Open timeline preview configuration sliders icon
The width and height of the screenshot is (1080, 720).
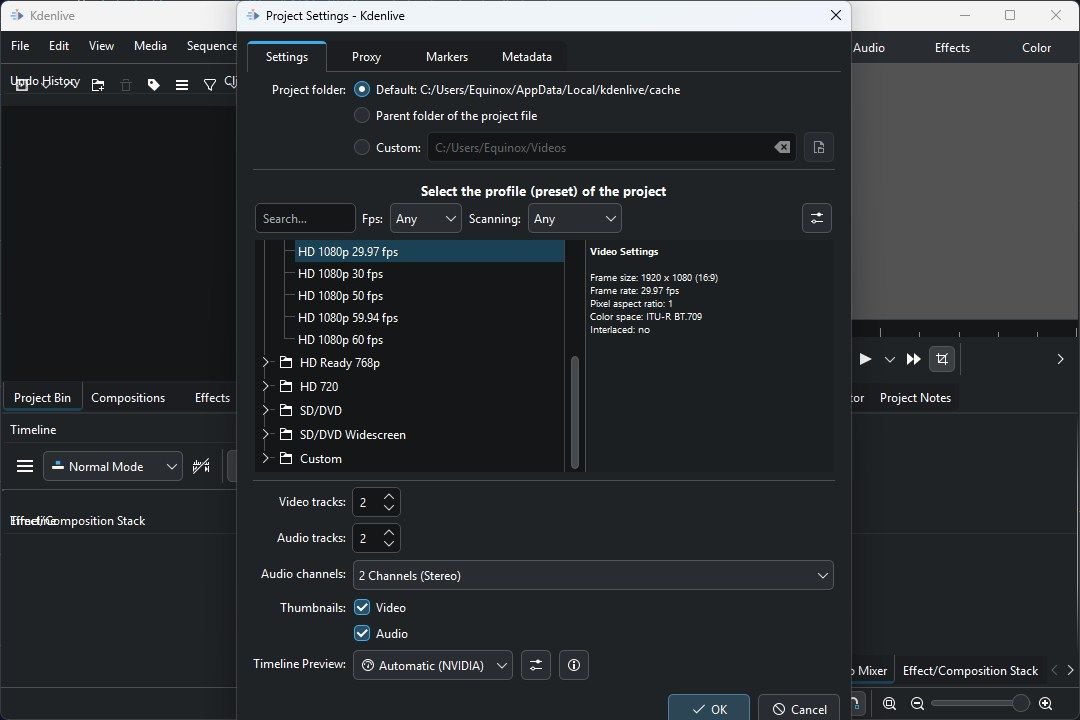(x=536, y=666)
